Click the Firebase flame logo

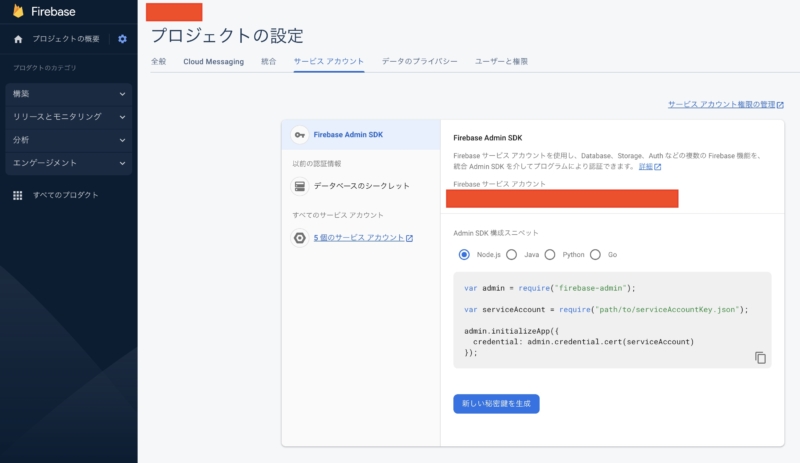[x=18, y=11]
